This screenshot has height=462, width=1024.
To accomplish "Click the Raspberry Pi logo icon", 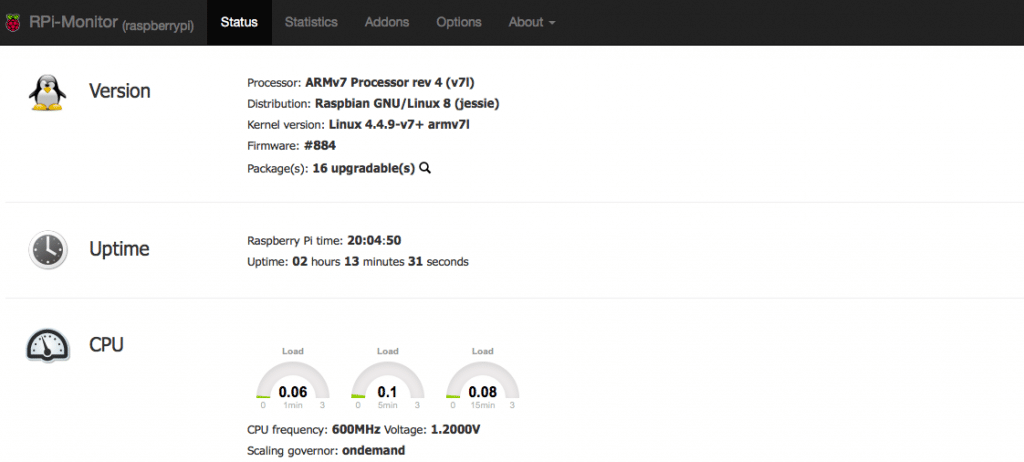I will 12,24.
